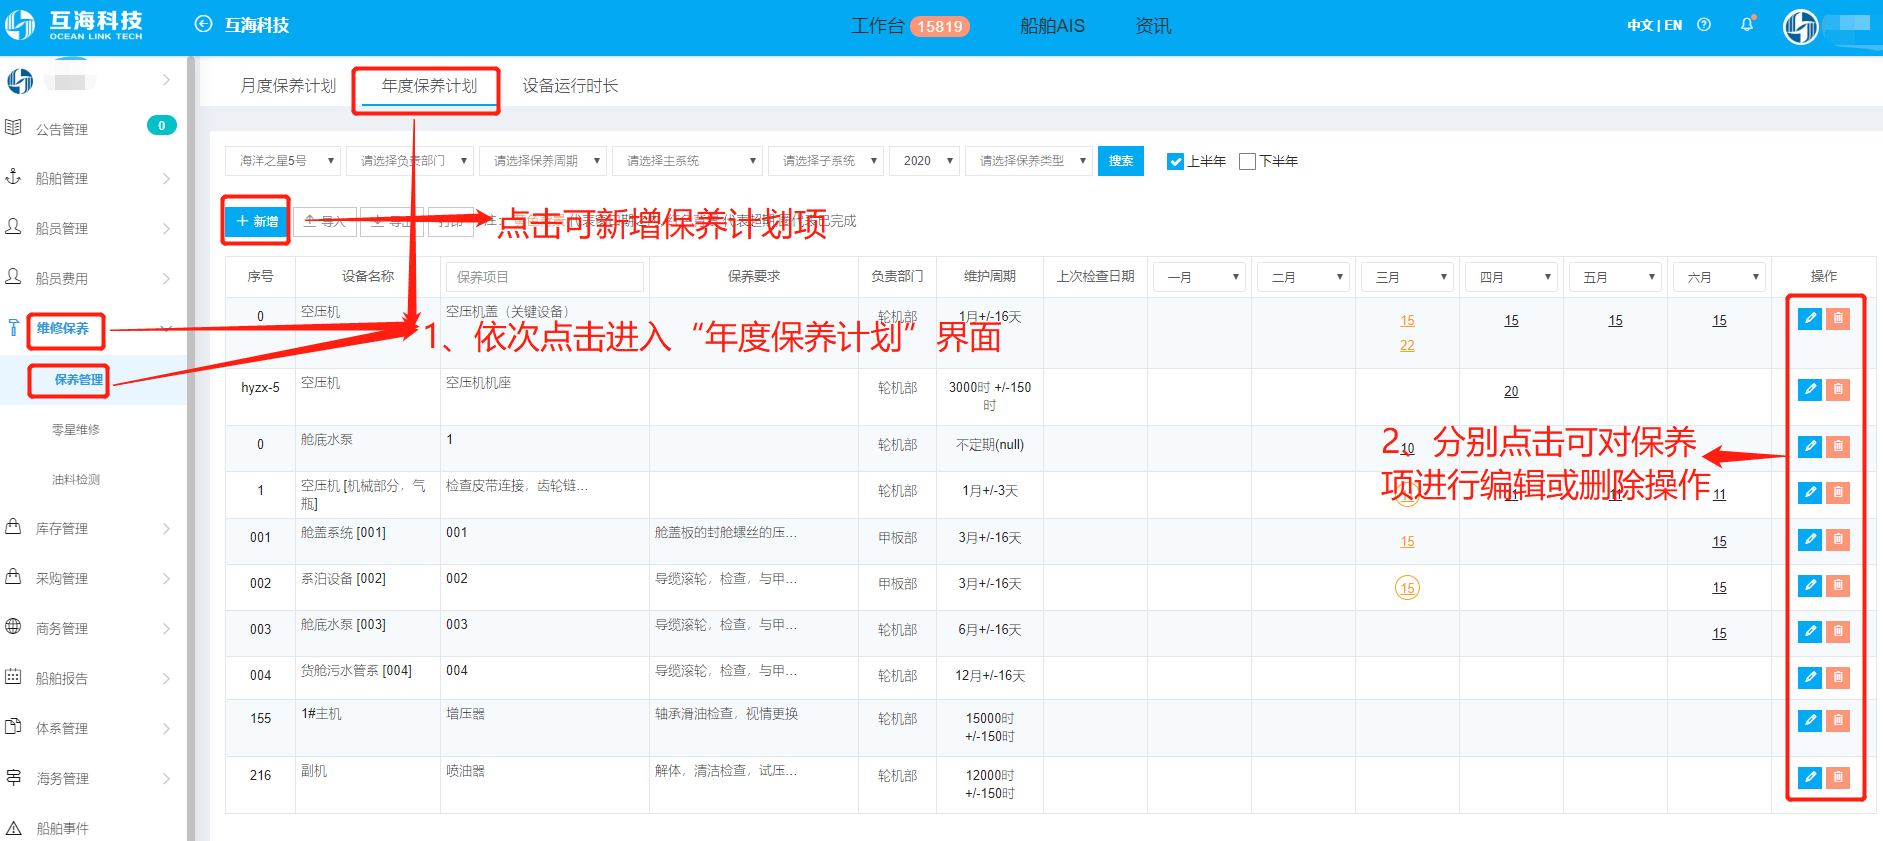Delete the 舱底水泵 [003] row
The height and width of the screenshot is (841, 1883).
pos(1838,631)
